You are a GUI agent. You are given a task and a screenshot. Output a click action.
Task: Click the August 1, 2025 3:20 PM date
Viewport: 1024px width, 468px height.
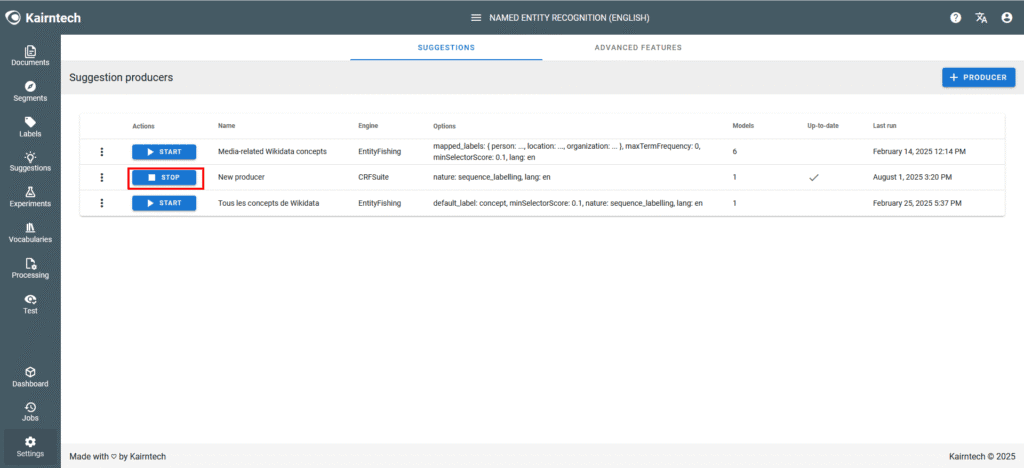pos(912,177)
